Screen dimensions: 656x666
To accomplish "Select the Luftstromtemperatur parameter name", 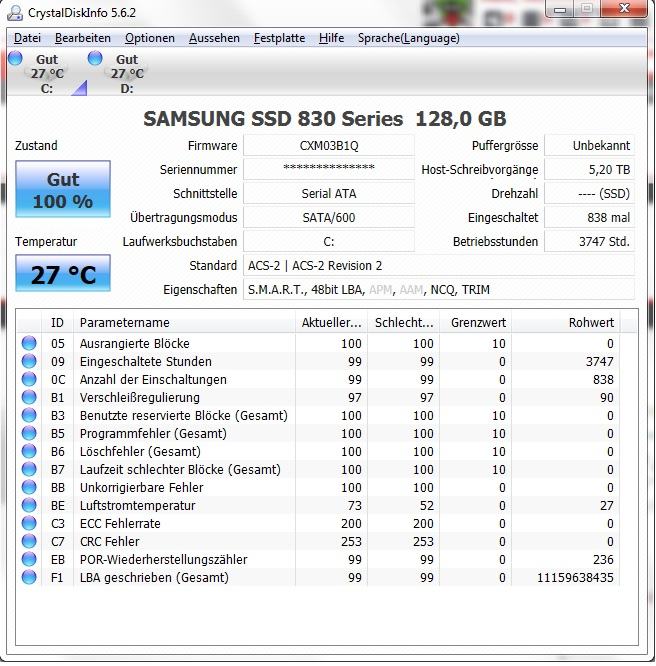I will click(x=138, y=505).
